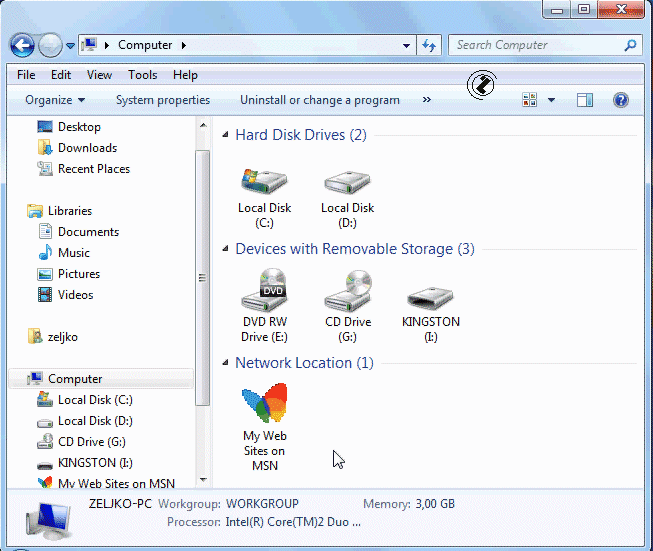Show more toolbar commands chevron
The width and height of the screenshot is (653, 551).
pos(427,100)
